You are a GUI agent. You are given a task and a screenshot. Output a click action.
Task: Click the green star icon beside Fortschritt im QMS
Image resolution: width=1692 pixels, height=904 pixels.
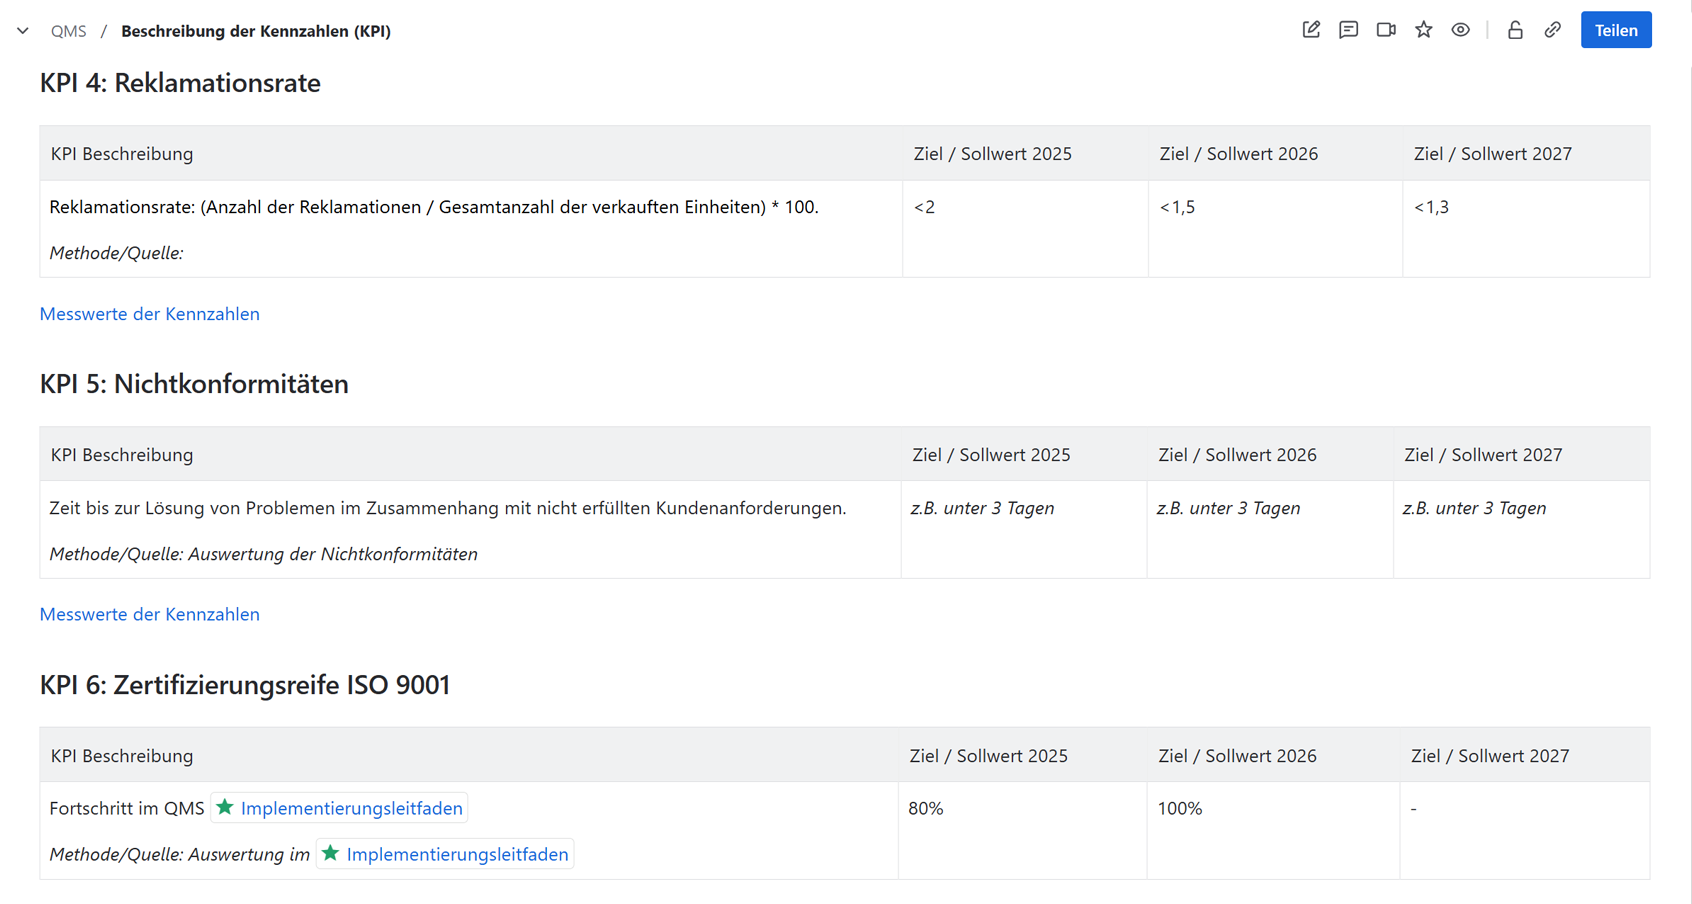tap(225, 807)
